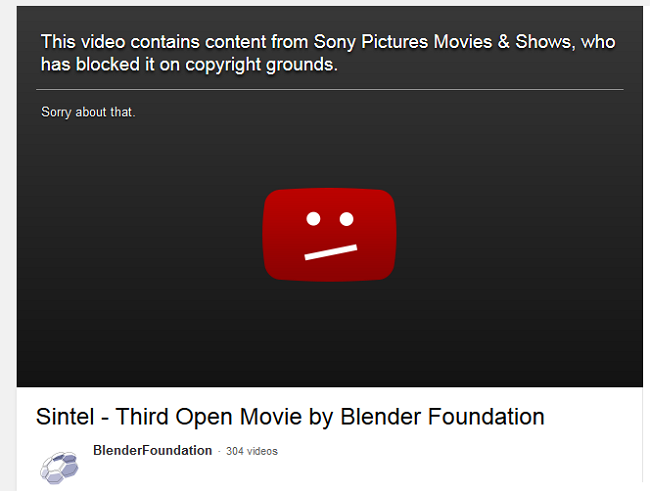
Task: Select the 'Sorry about that.' text
Action: point(88,112)
